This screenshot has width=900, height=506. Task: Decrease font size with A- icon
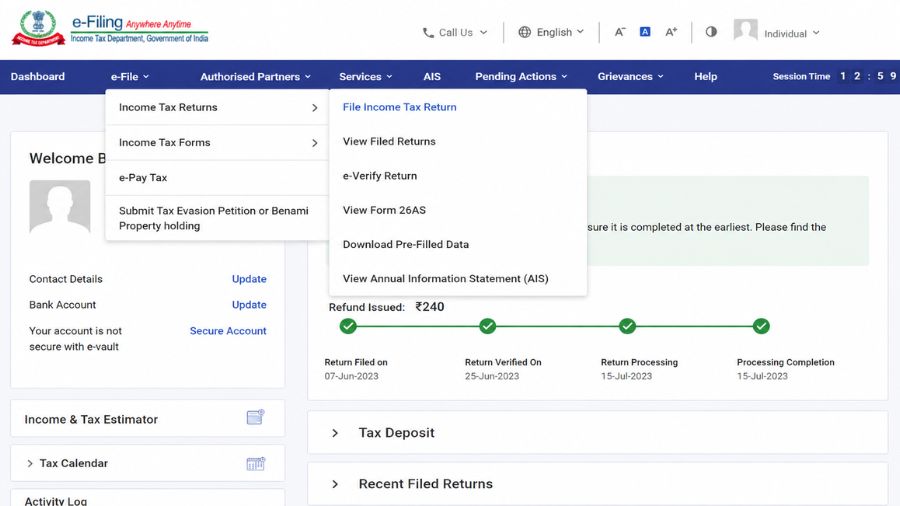click(x=620, y=32)
